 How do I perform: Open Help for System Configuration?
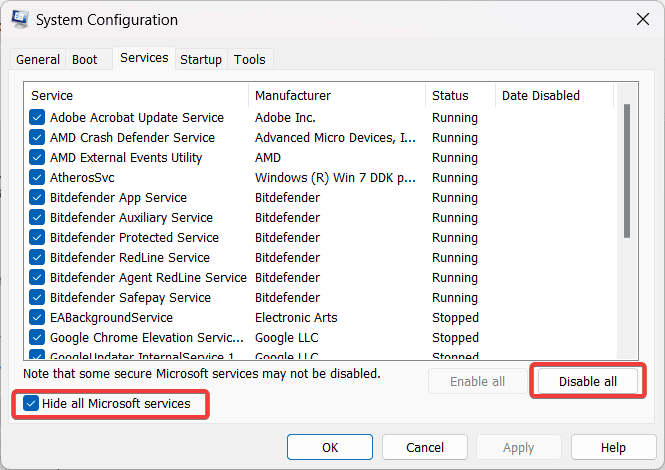point(613,447)
